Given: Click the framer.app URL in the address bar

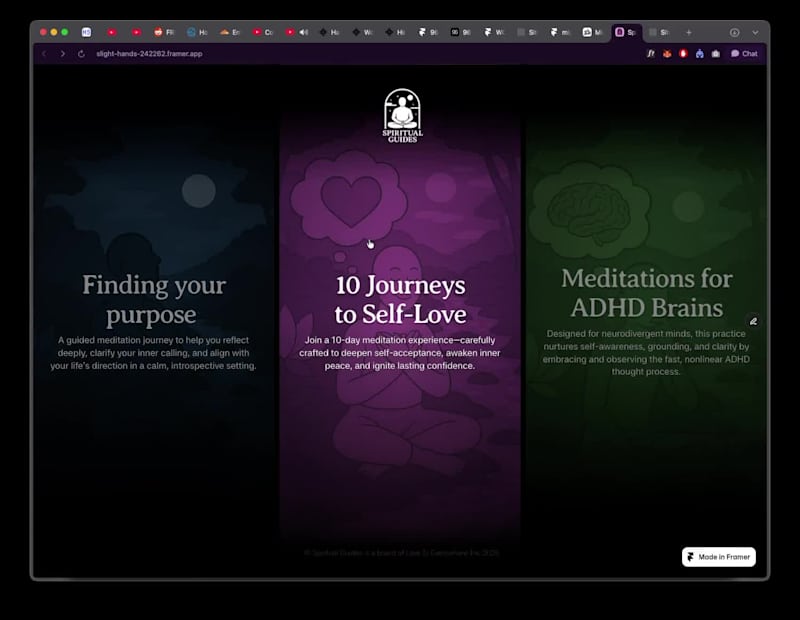Looking at the screenshot, I should point(149,54).
